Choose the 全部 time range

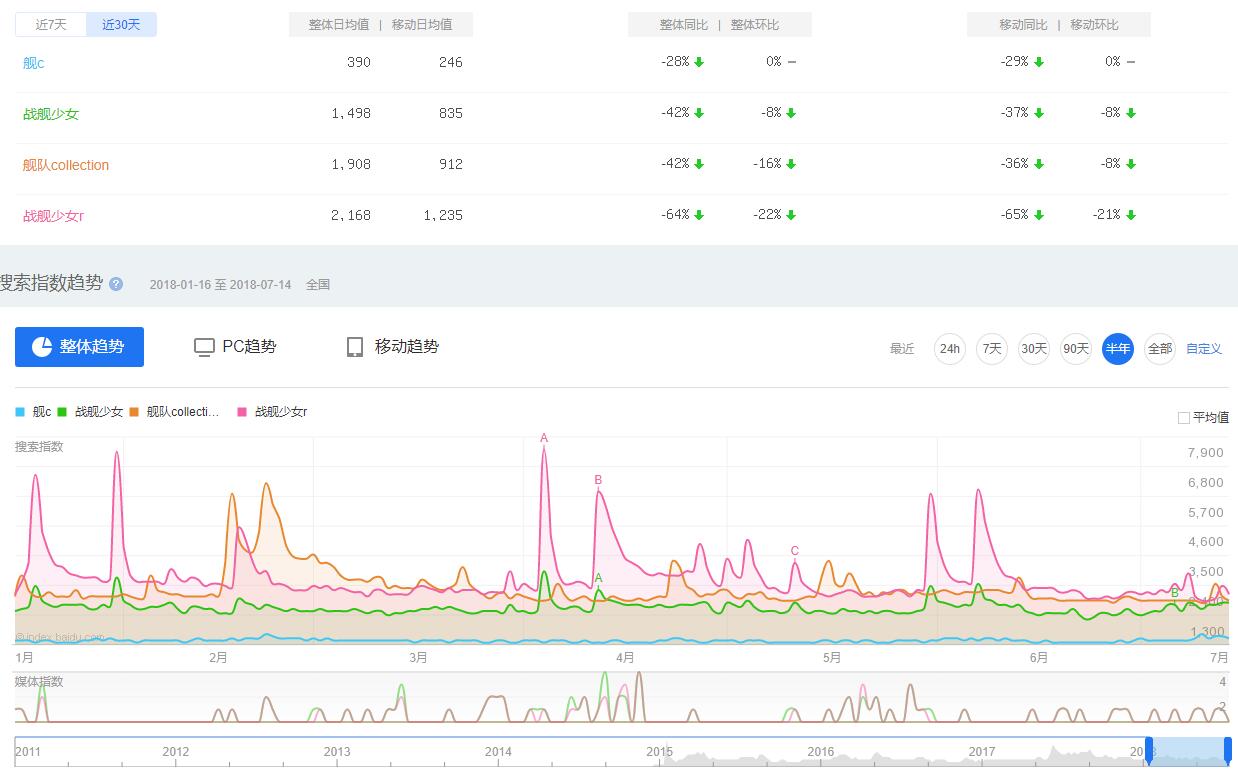pyautogui.click(x=1159, y=349)
